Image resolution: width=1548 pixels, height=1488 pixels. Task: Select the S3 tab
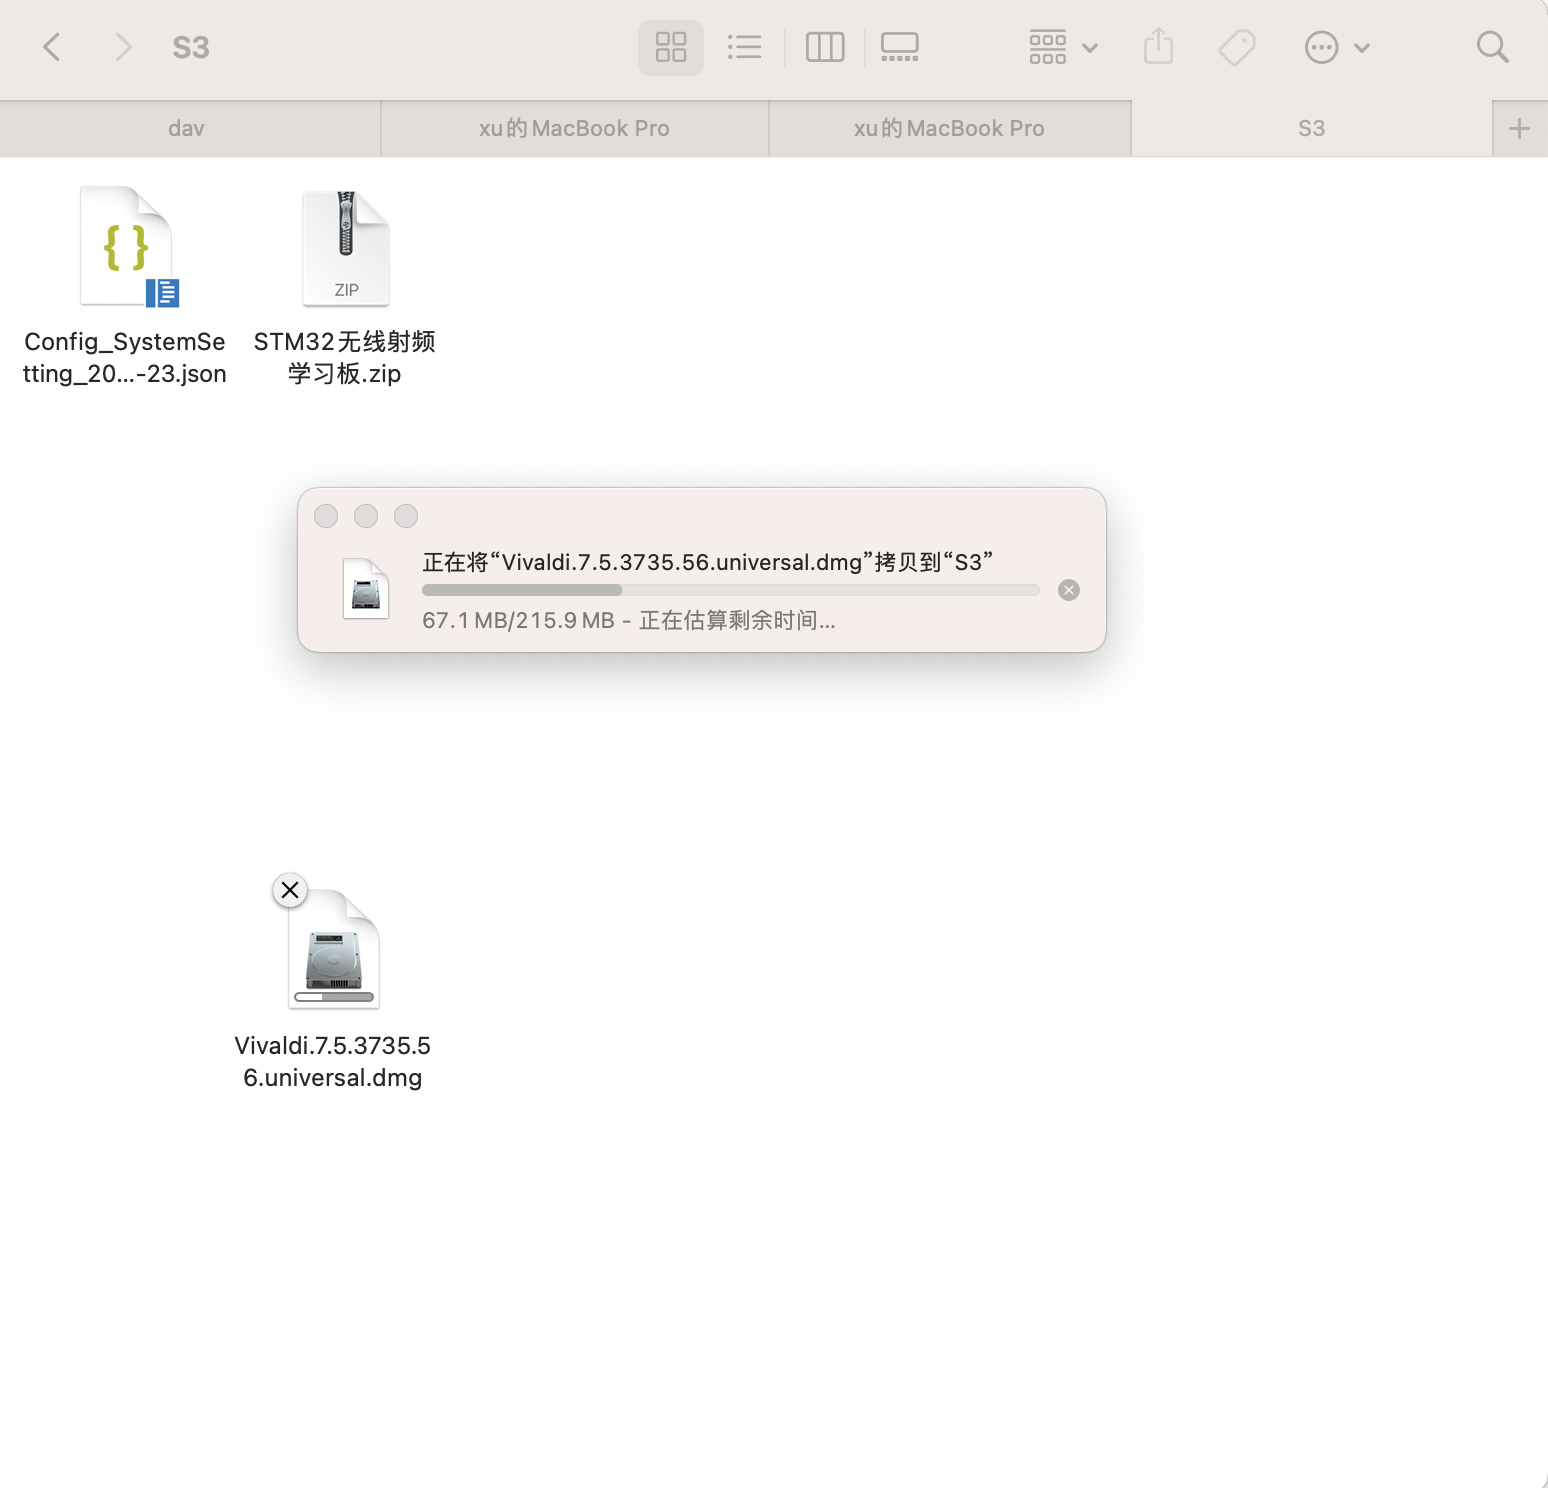point(1311,128)
